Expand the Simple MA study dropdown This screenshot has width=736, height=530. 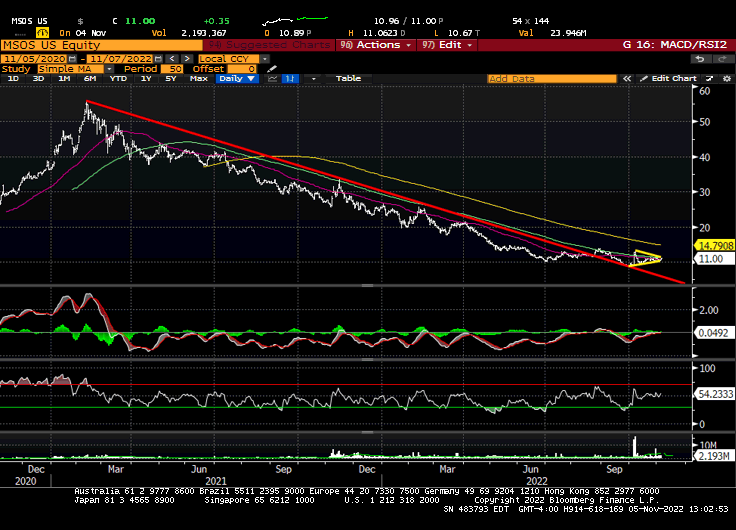(109, 69)
